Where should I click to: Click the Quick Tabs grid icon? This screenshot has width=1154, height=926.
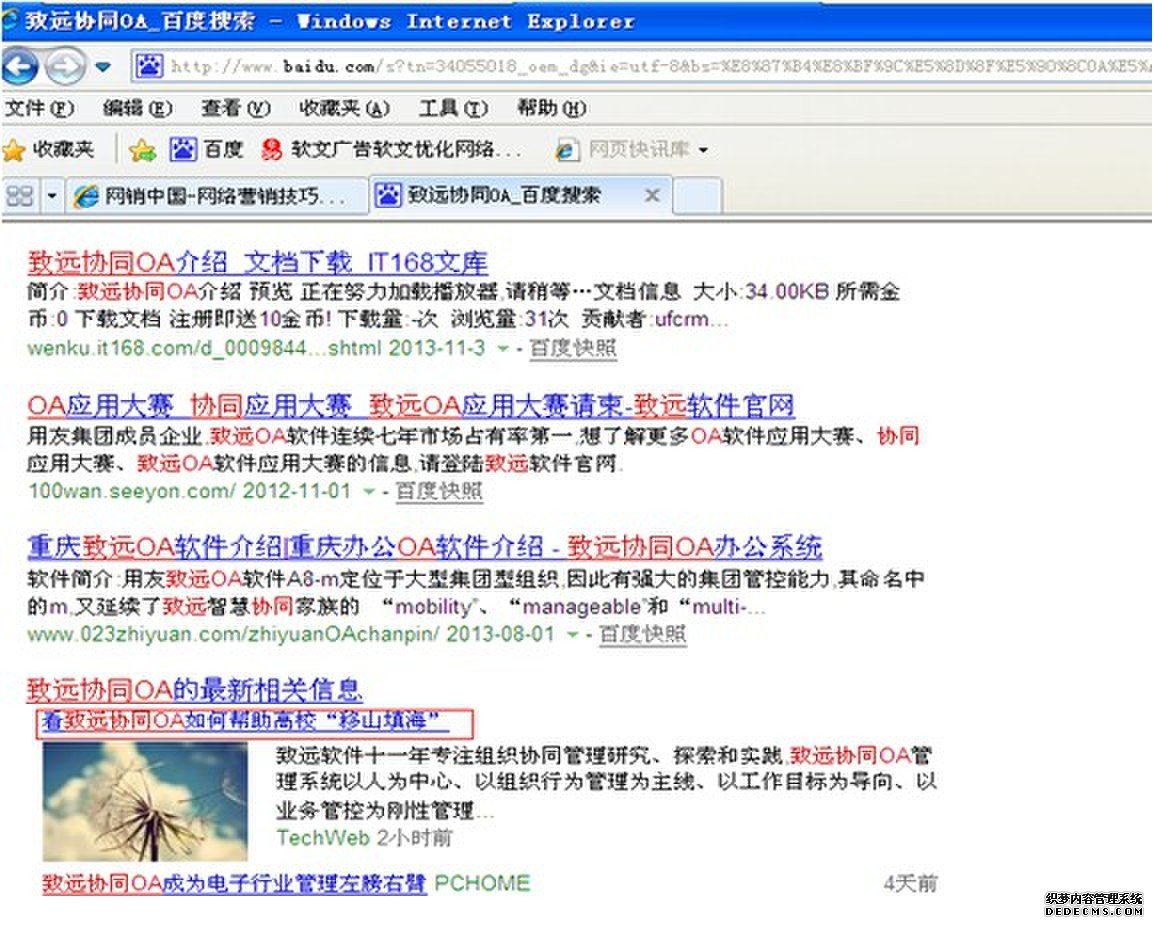pyautogui.click(x=20, y=196)
